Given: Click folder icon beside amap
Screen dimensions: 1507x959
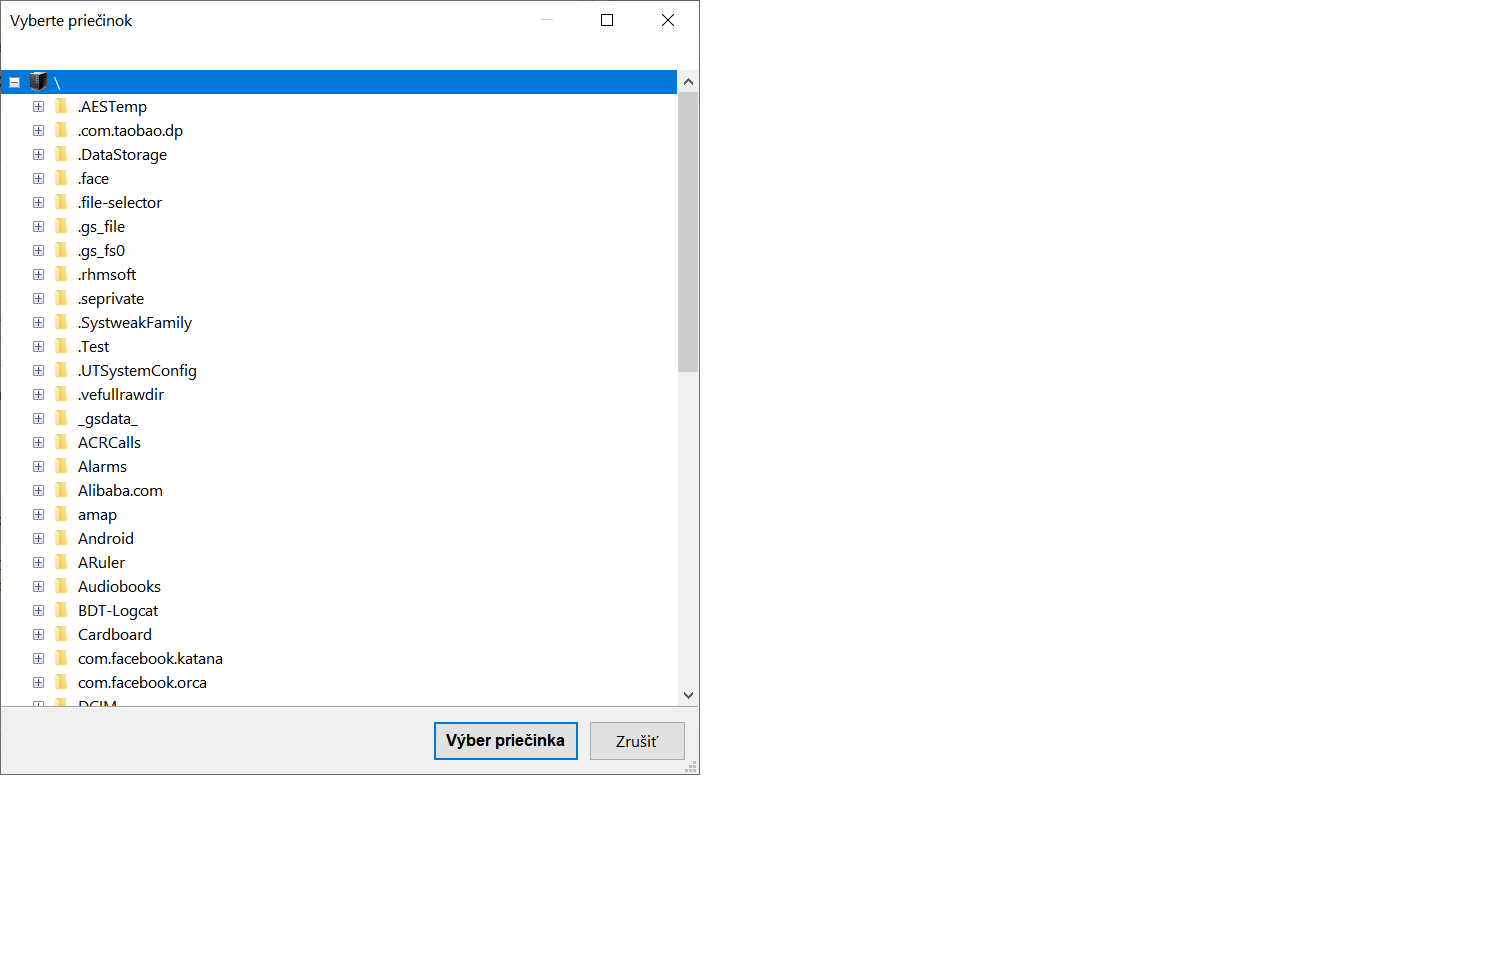Looking at the screenshot, I should coord(61,514).
